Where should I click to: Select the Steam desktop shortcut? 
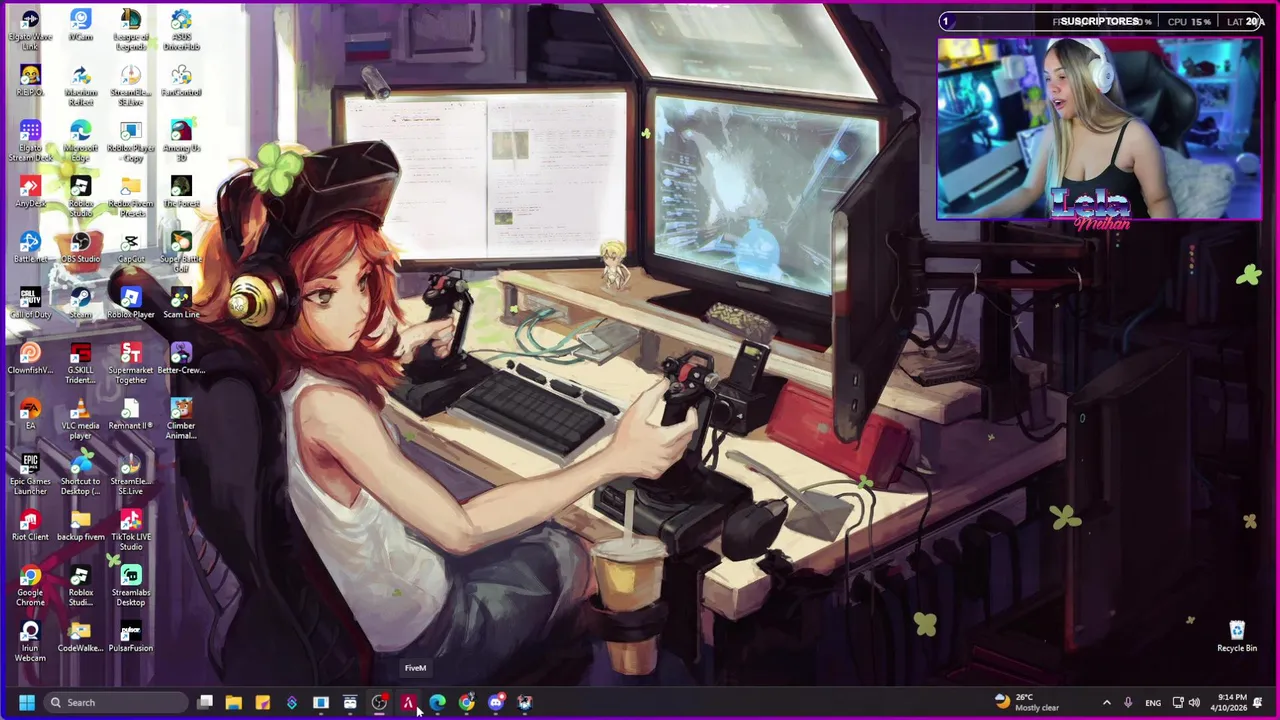(81, 303)
